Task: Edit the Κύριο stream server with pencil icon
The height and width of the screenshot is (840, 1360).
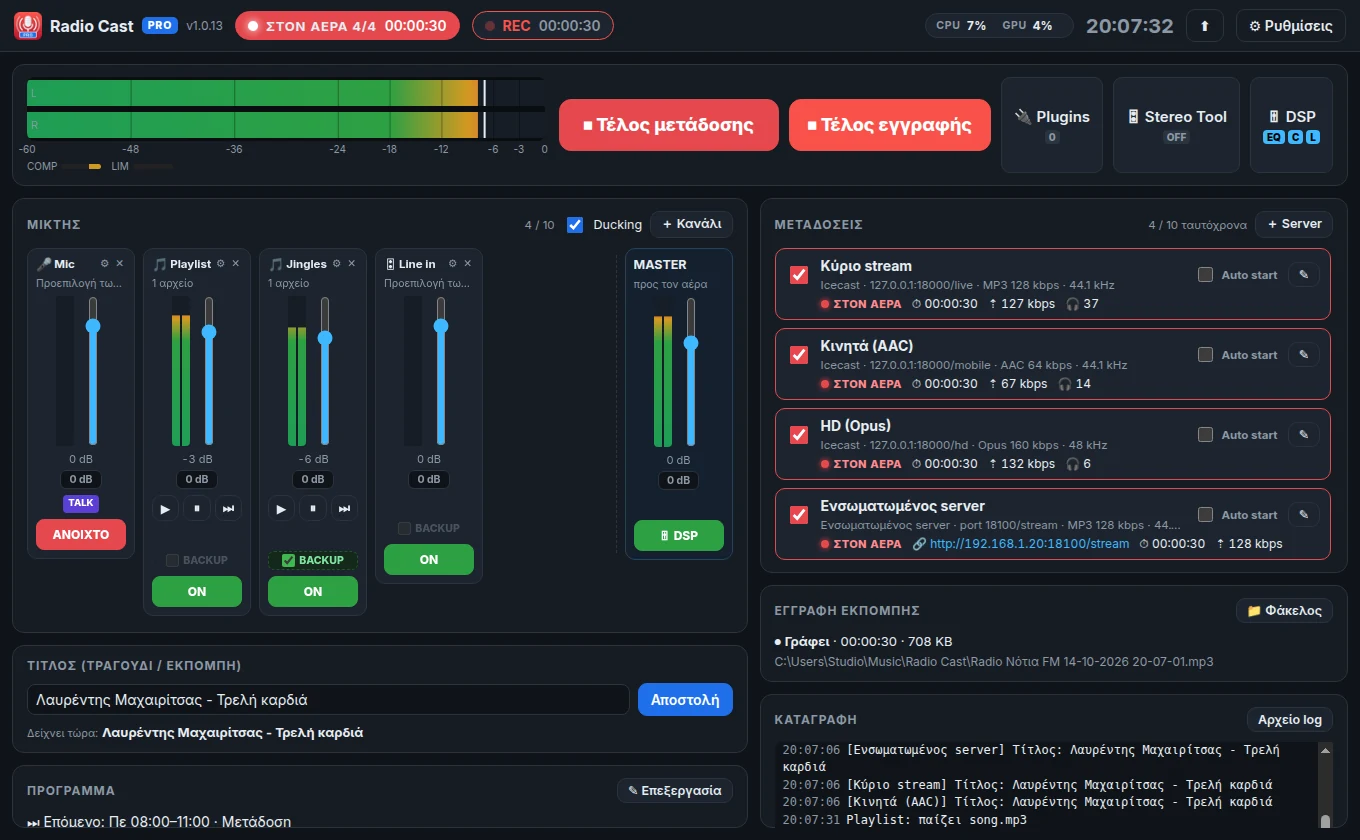Action: tap(1303, 275)
